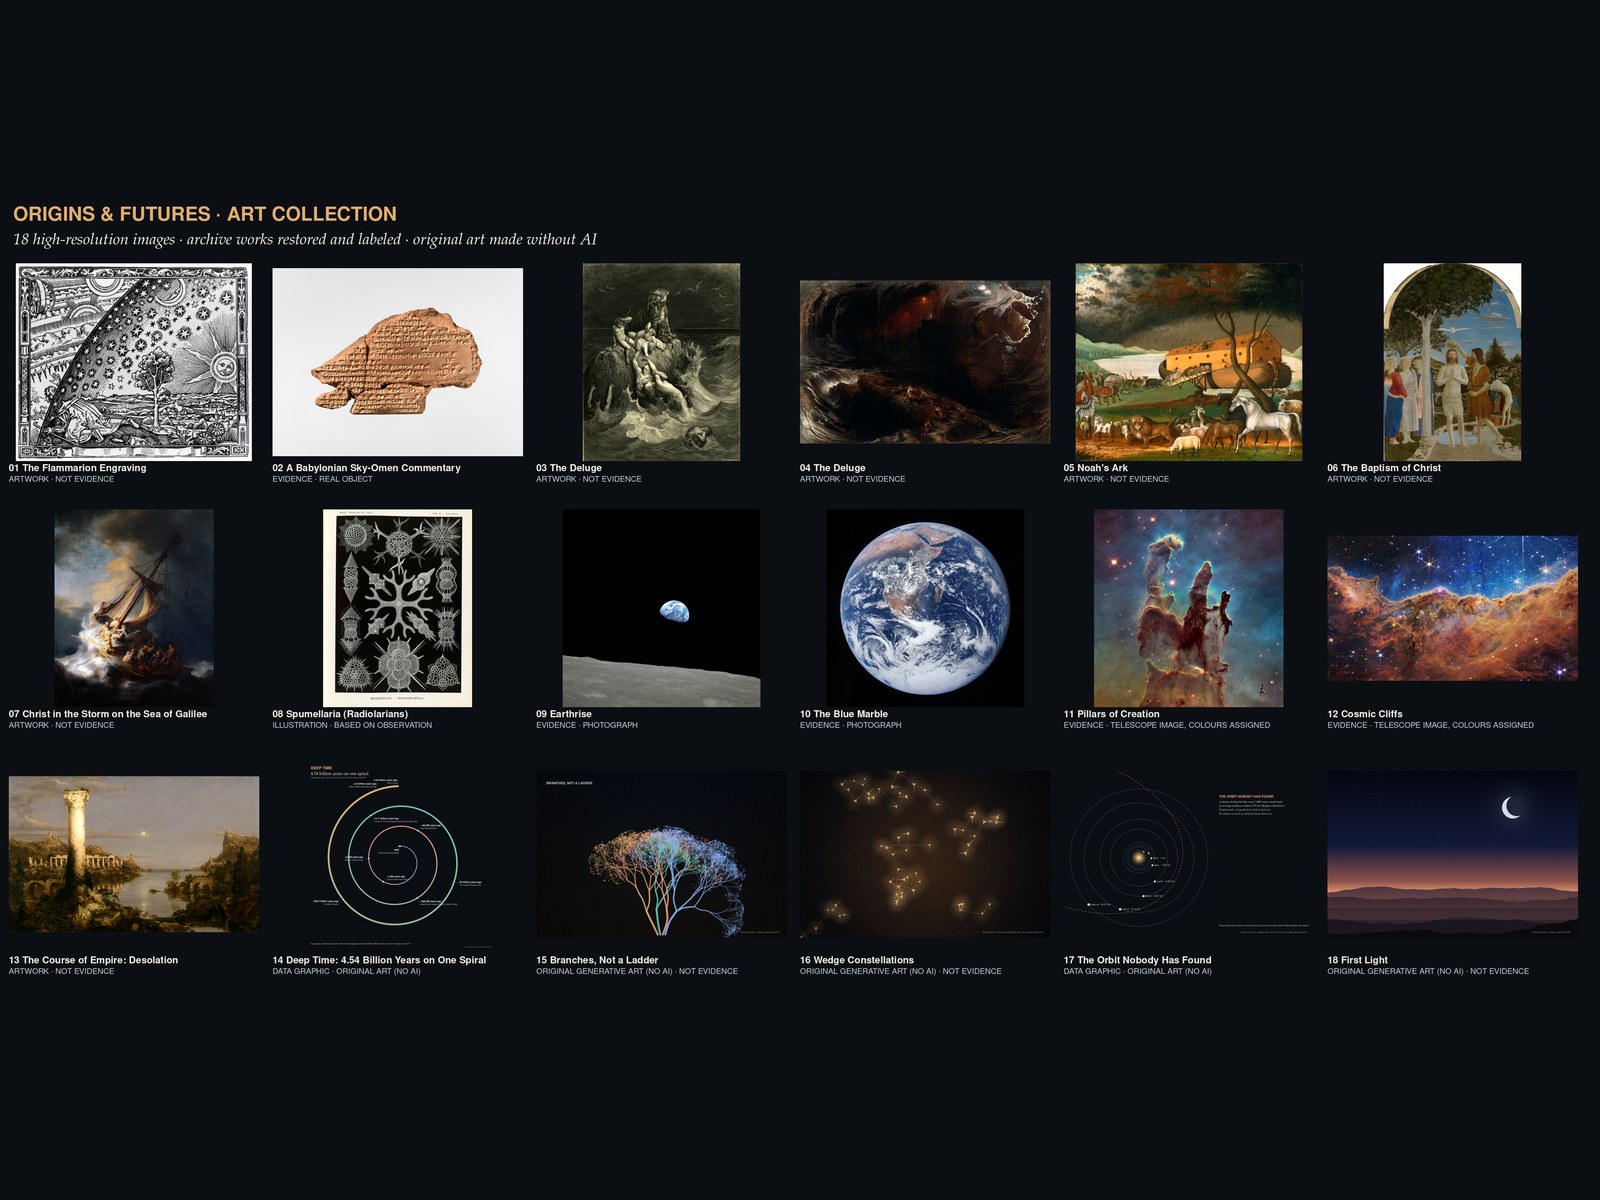Click caption '07 Christ in the Storm on the Sea of Galilee'
1600x1200 pixels.
pyautogui.click(x=108, y=714)
